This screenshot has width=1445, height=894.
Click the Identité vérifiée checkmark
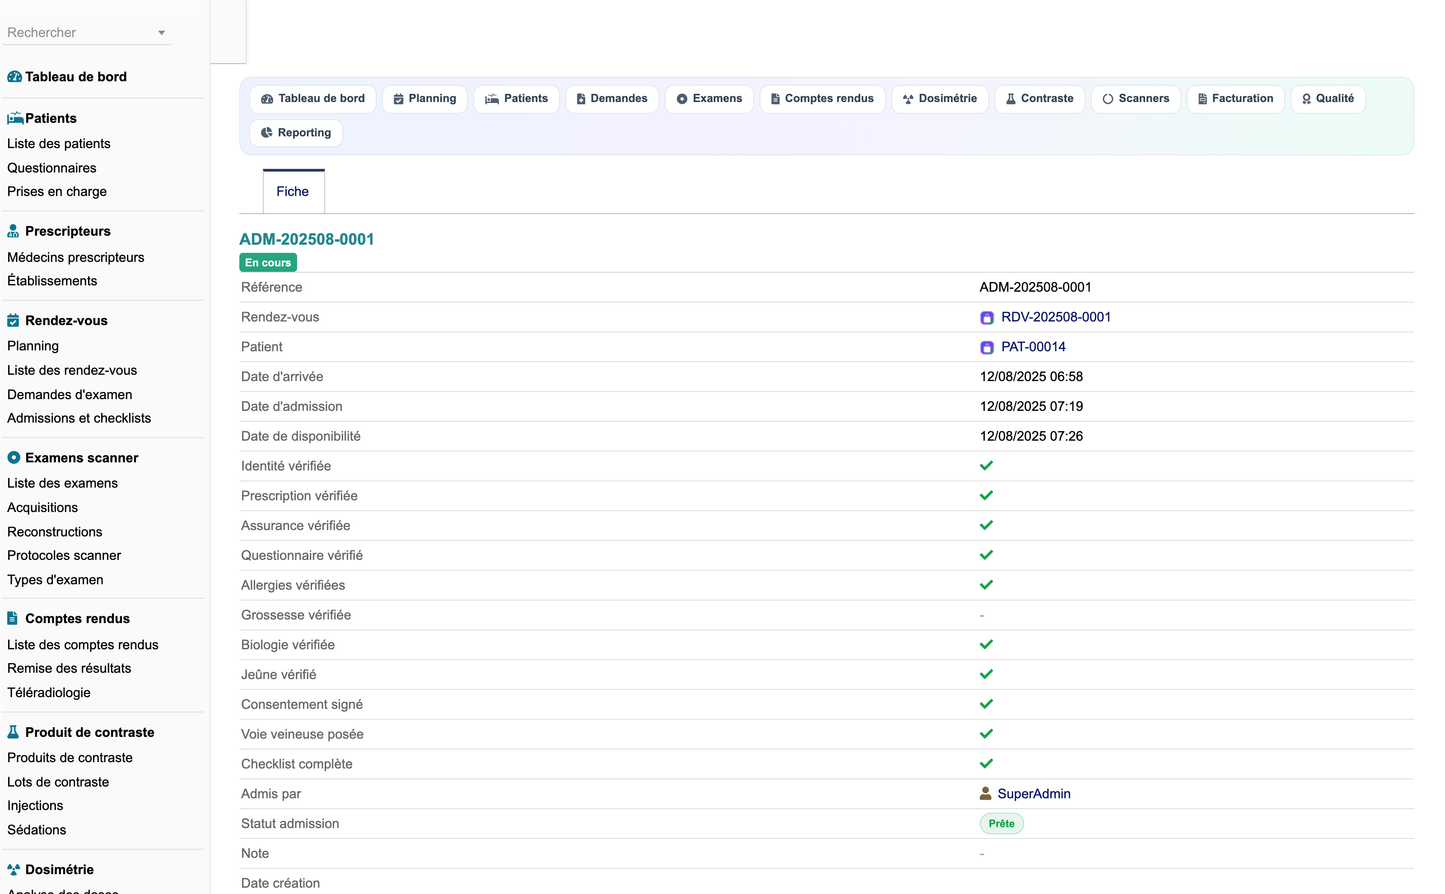[x=986, y=466]
